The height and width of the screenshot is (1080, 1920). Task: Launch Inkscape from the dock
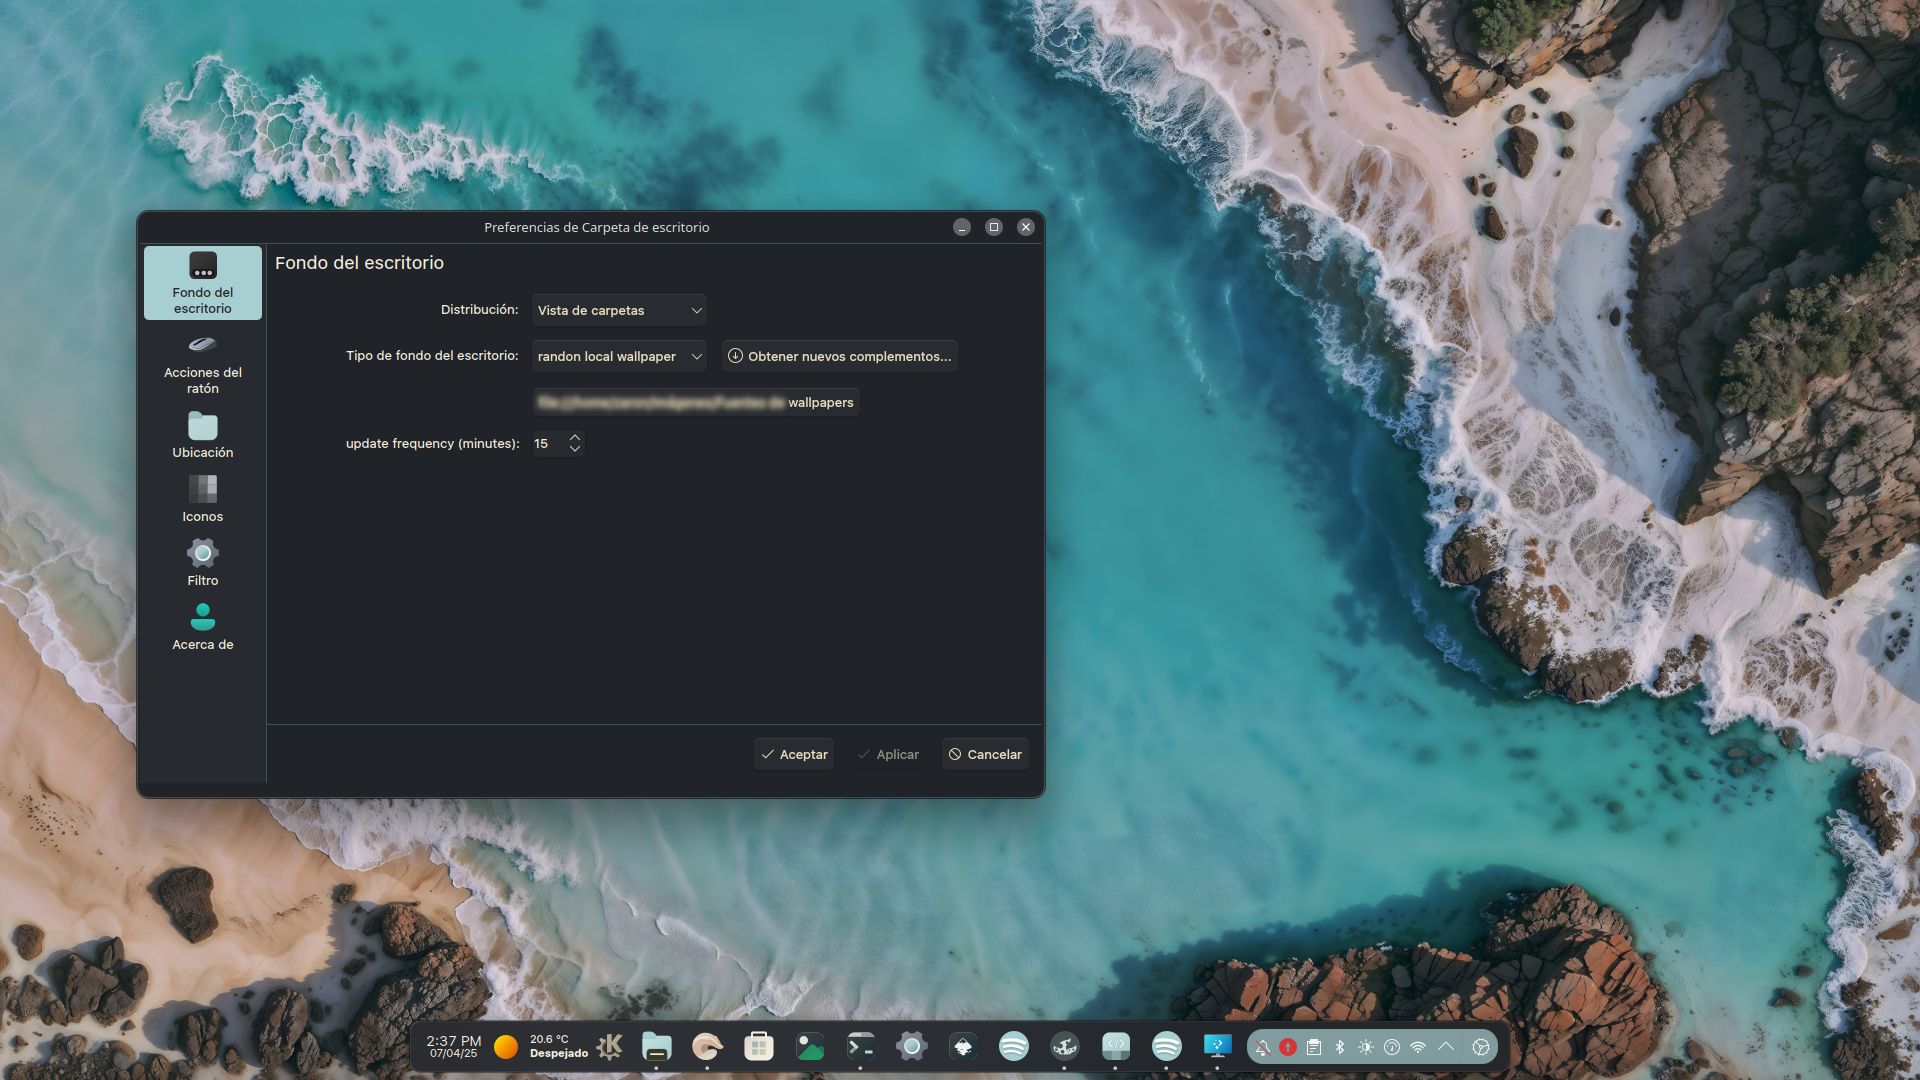pyautogui.click(x=963, y=1046)
